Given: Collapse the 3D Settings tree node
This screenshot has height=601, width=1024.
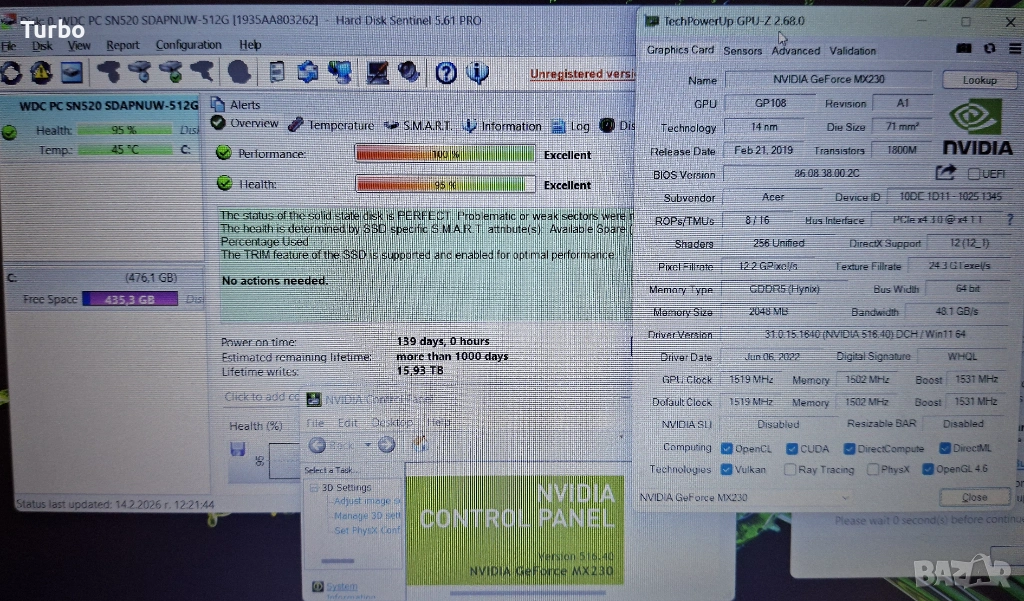Looking at the screenshot, I should tap(314, 488).
